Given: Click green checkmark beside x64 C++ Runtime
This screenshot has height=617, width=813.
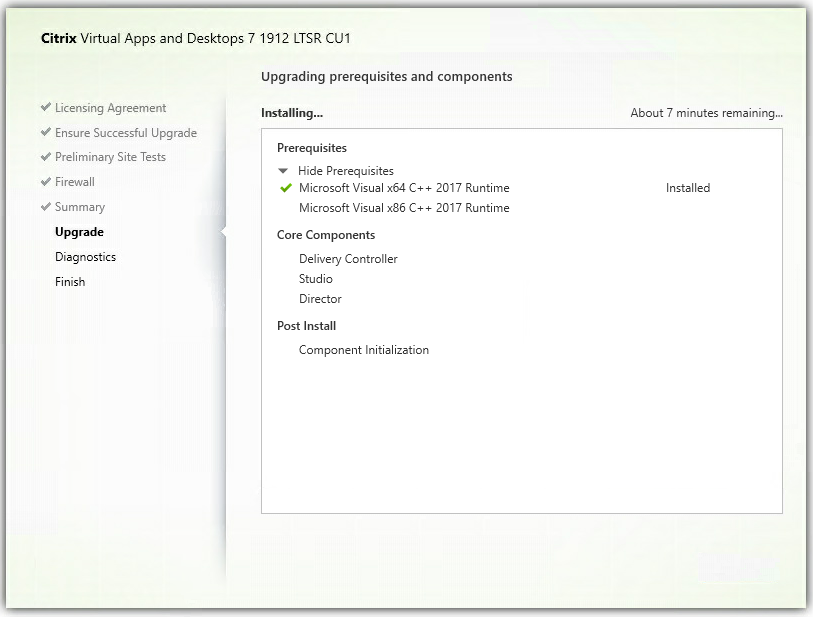Looking at the screenshot, I should (286, 188).
